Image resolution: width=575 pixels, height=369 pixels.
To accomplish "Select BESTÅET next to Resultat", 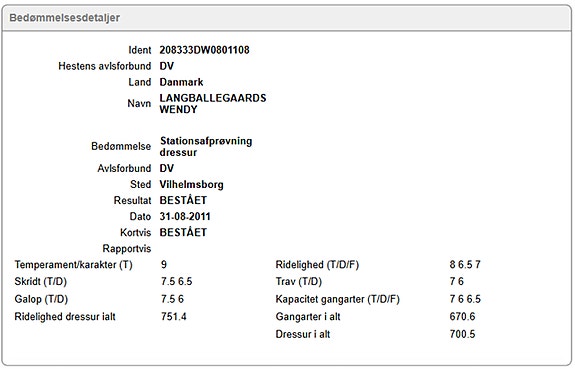I will 183,200.
